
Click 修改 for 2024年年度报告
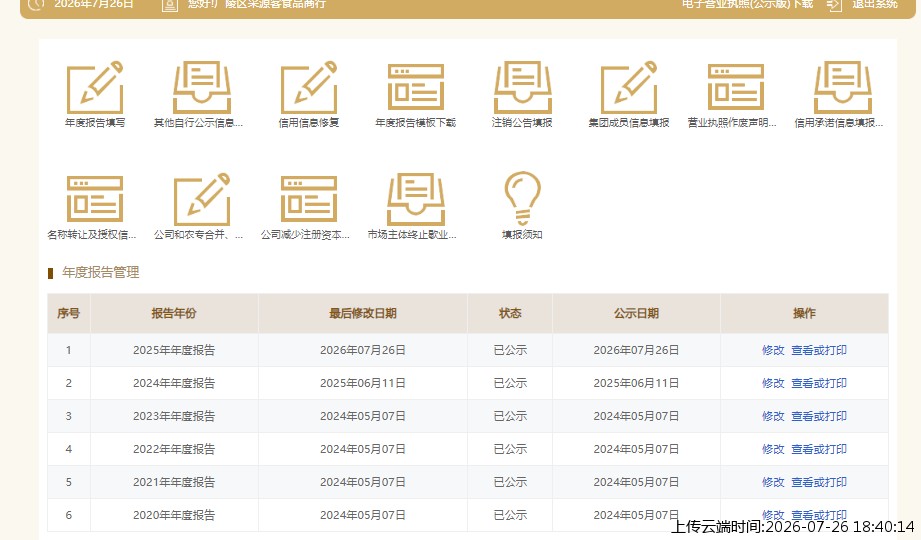click(773, 383)
